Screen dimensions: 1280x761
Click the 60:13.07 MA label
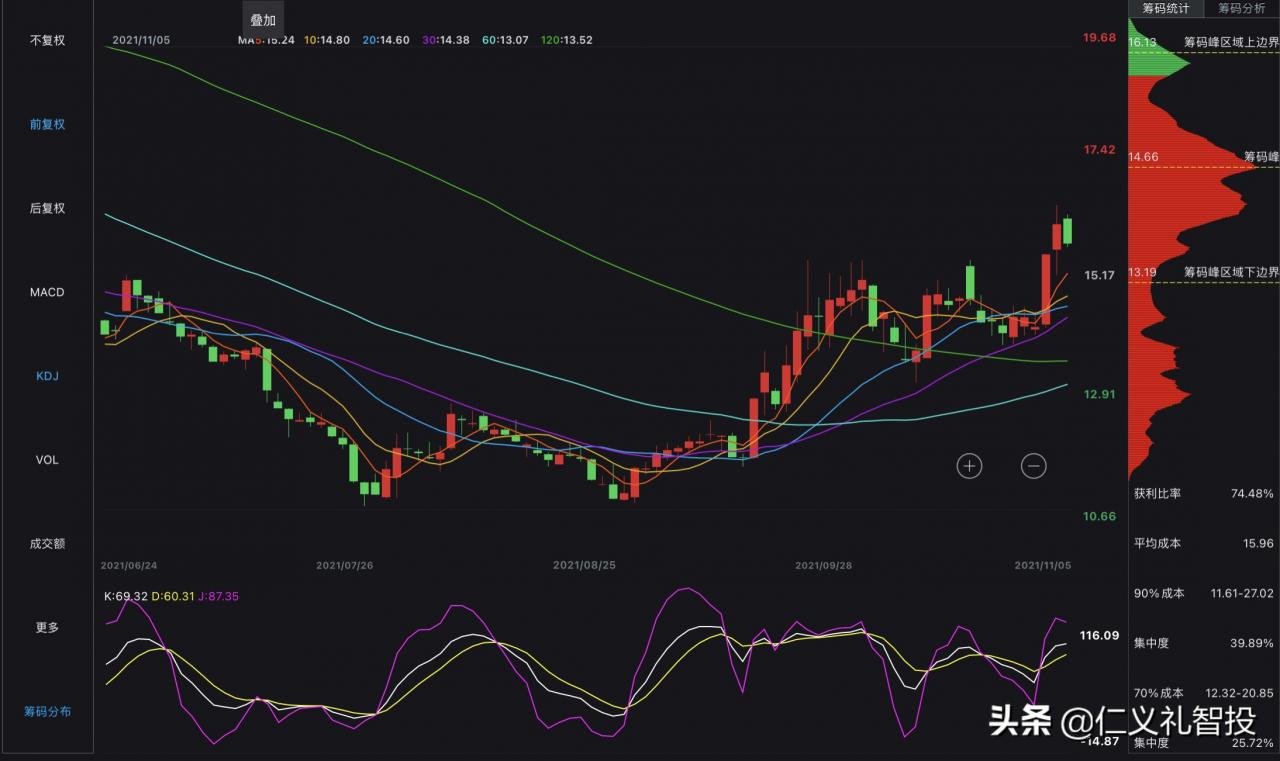[x=504, y=40]
